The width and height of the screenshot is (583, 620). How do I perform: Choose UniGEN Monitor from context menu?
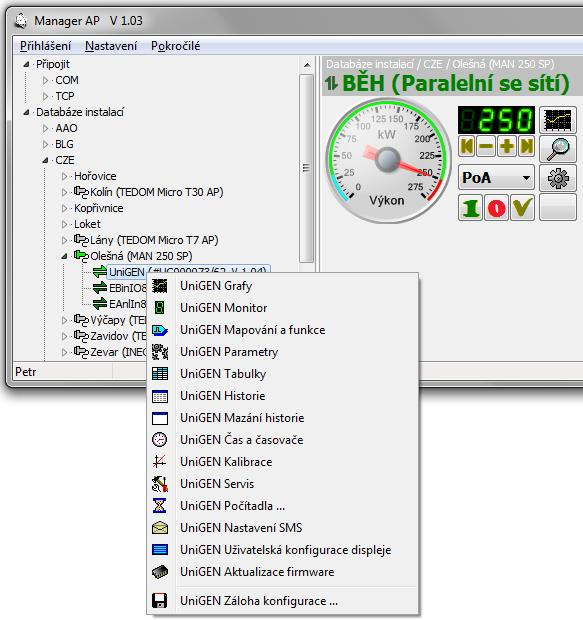click(282, 308)
